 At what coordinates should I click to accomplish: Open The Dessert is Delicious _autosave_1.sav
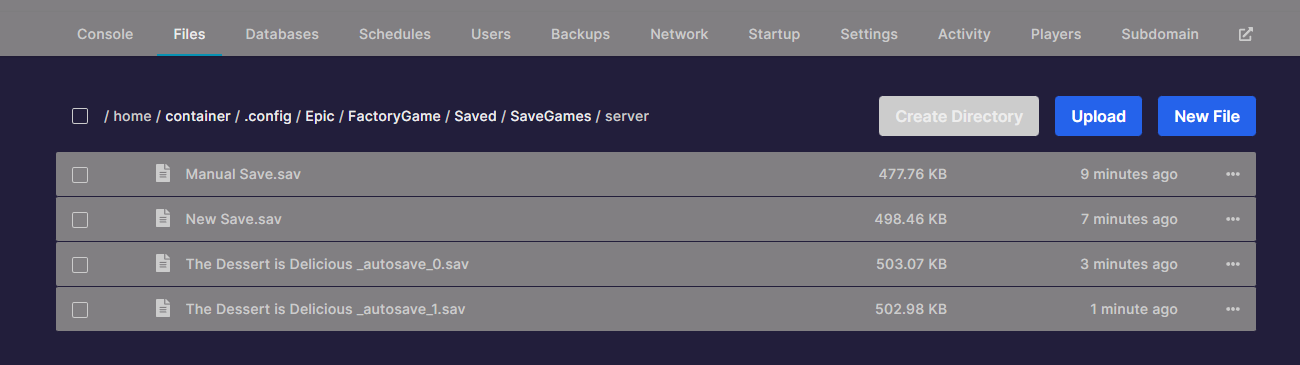coord(325,309)
